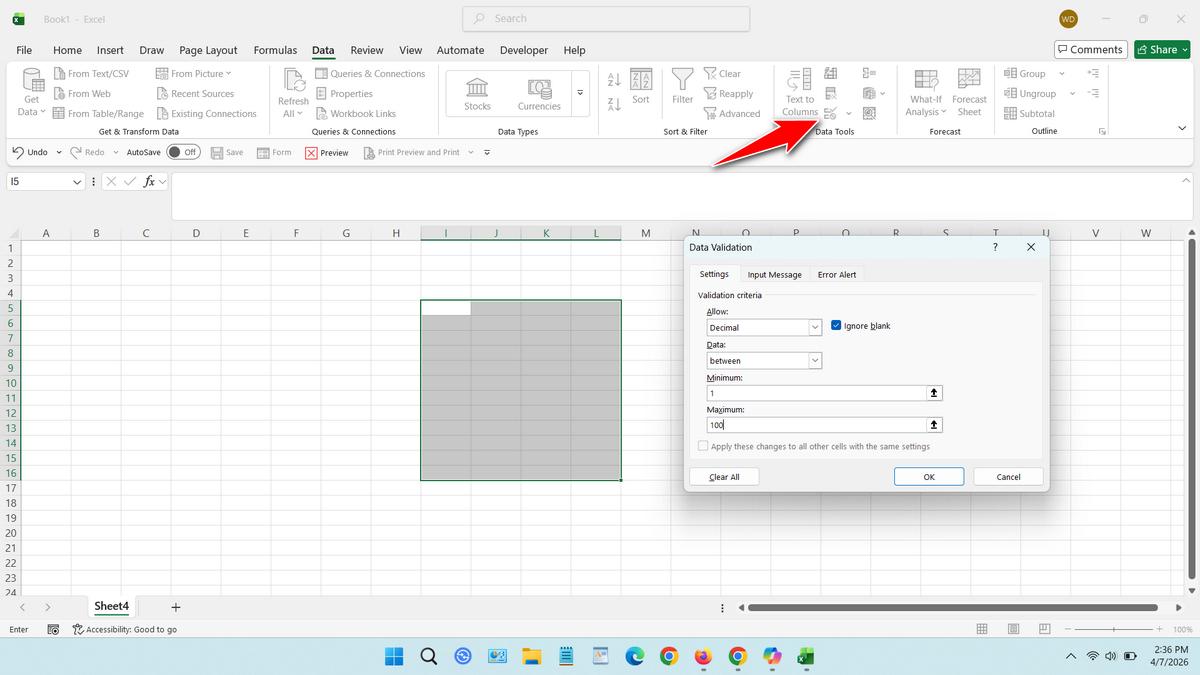1200x675 pixels.
Task: Click the zoom slider in status bar
Action: click(x=1112, y=629)
